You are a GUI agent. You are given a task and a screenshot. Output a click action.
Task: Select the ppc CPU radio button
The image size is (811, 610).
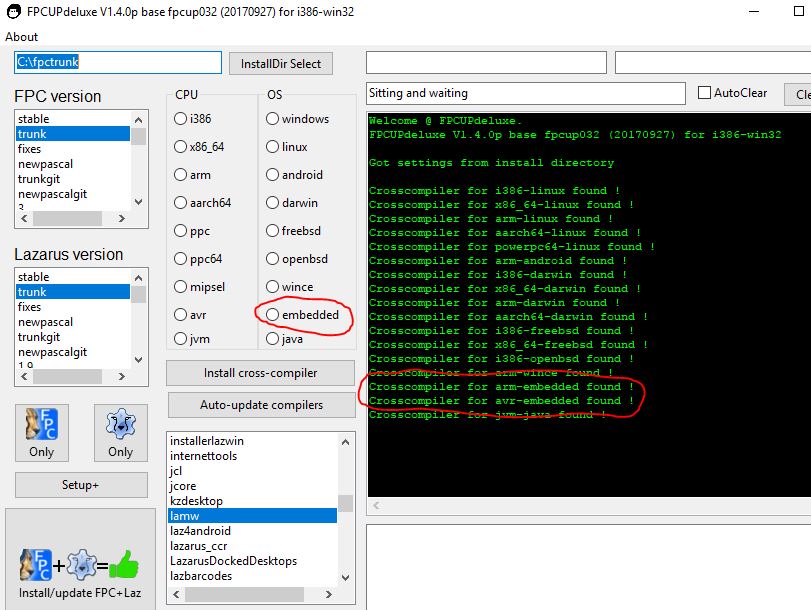[180, 230]
